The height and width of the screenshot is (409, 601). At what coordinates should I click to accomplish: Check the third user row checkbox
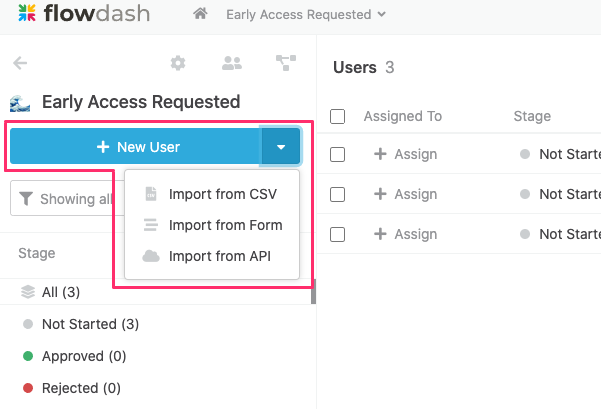pos(337,234)
